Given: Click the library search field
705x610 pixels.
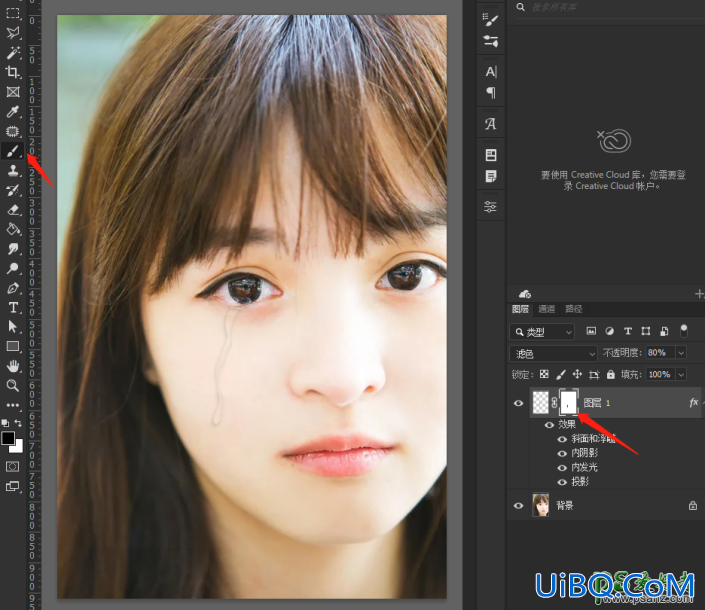Looking at the screenshot, I should (x=611, y=8).
